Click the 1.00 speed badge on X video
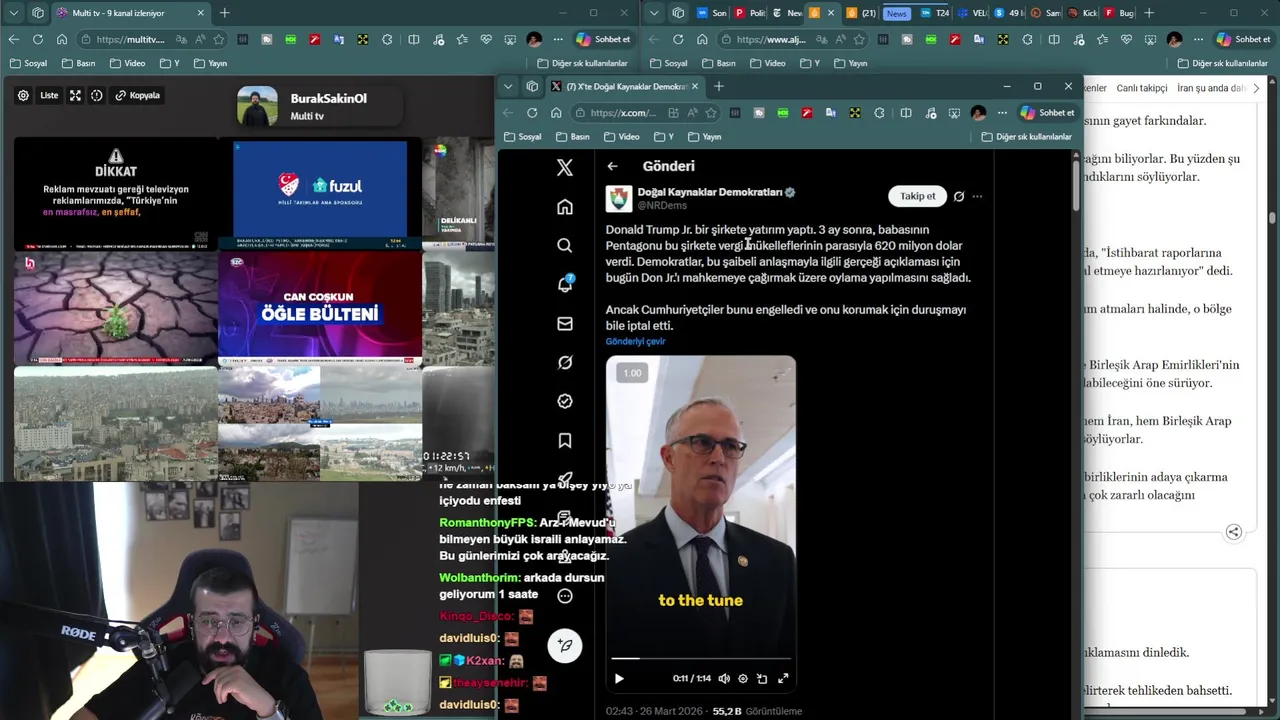 coord(632,373)
